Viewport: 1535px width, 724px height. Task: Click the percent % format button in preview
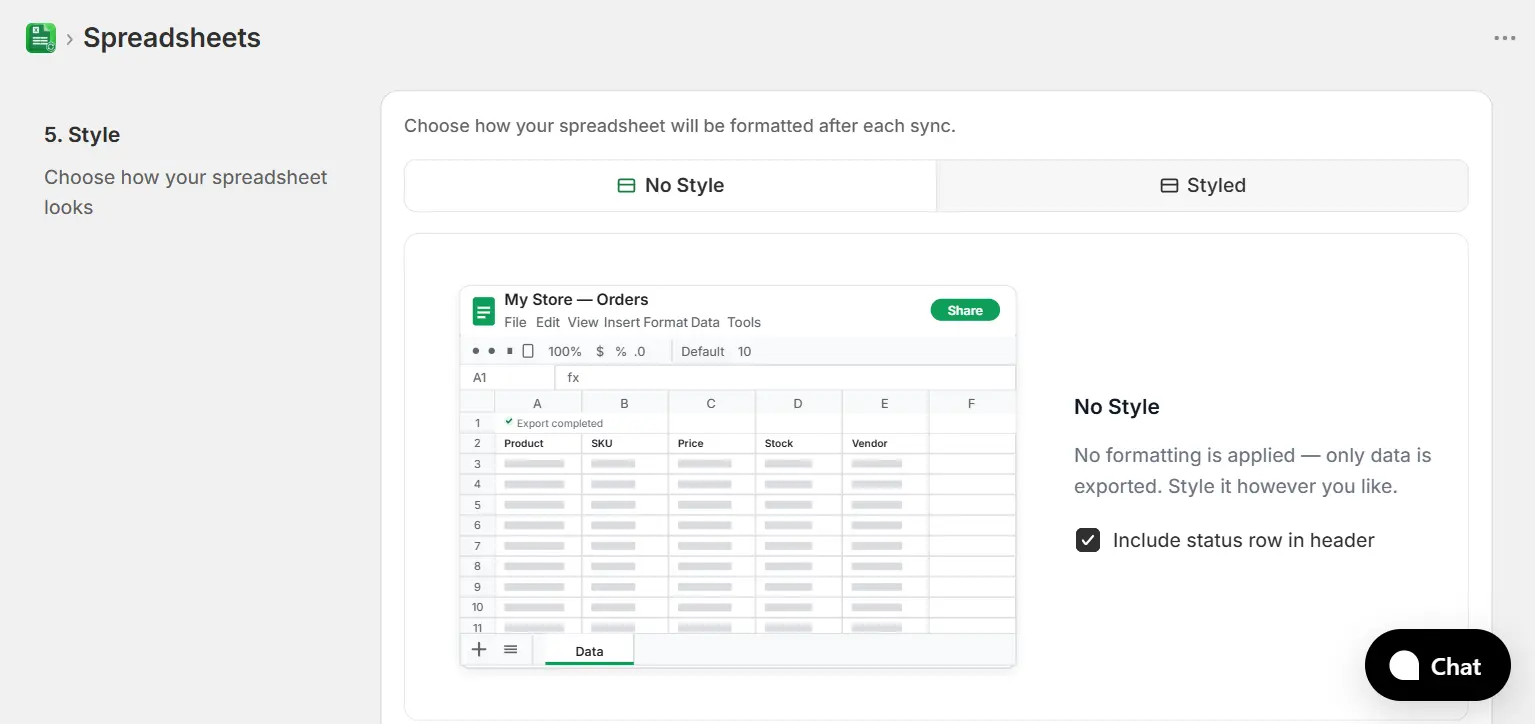coord(621,351)
